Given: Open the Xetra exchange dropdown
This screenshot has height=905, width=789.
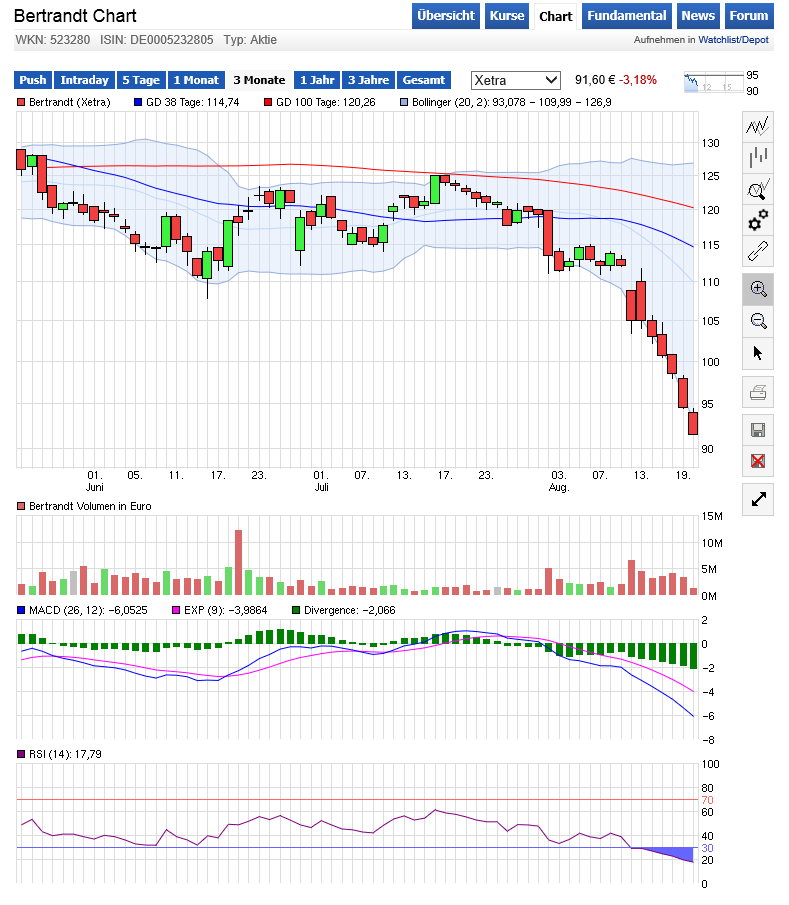Looking at the screenshot, I should pyautogui.click(x=515, y=80).
